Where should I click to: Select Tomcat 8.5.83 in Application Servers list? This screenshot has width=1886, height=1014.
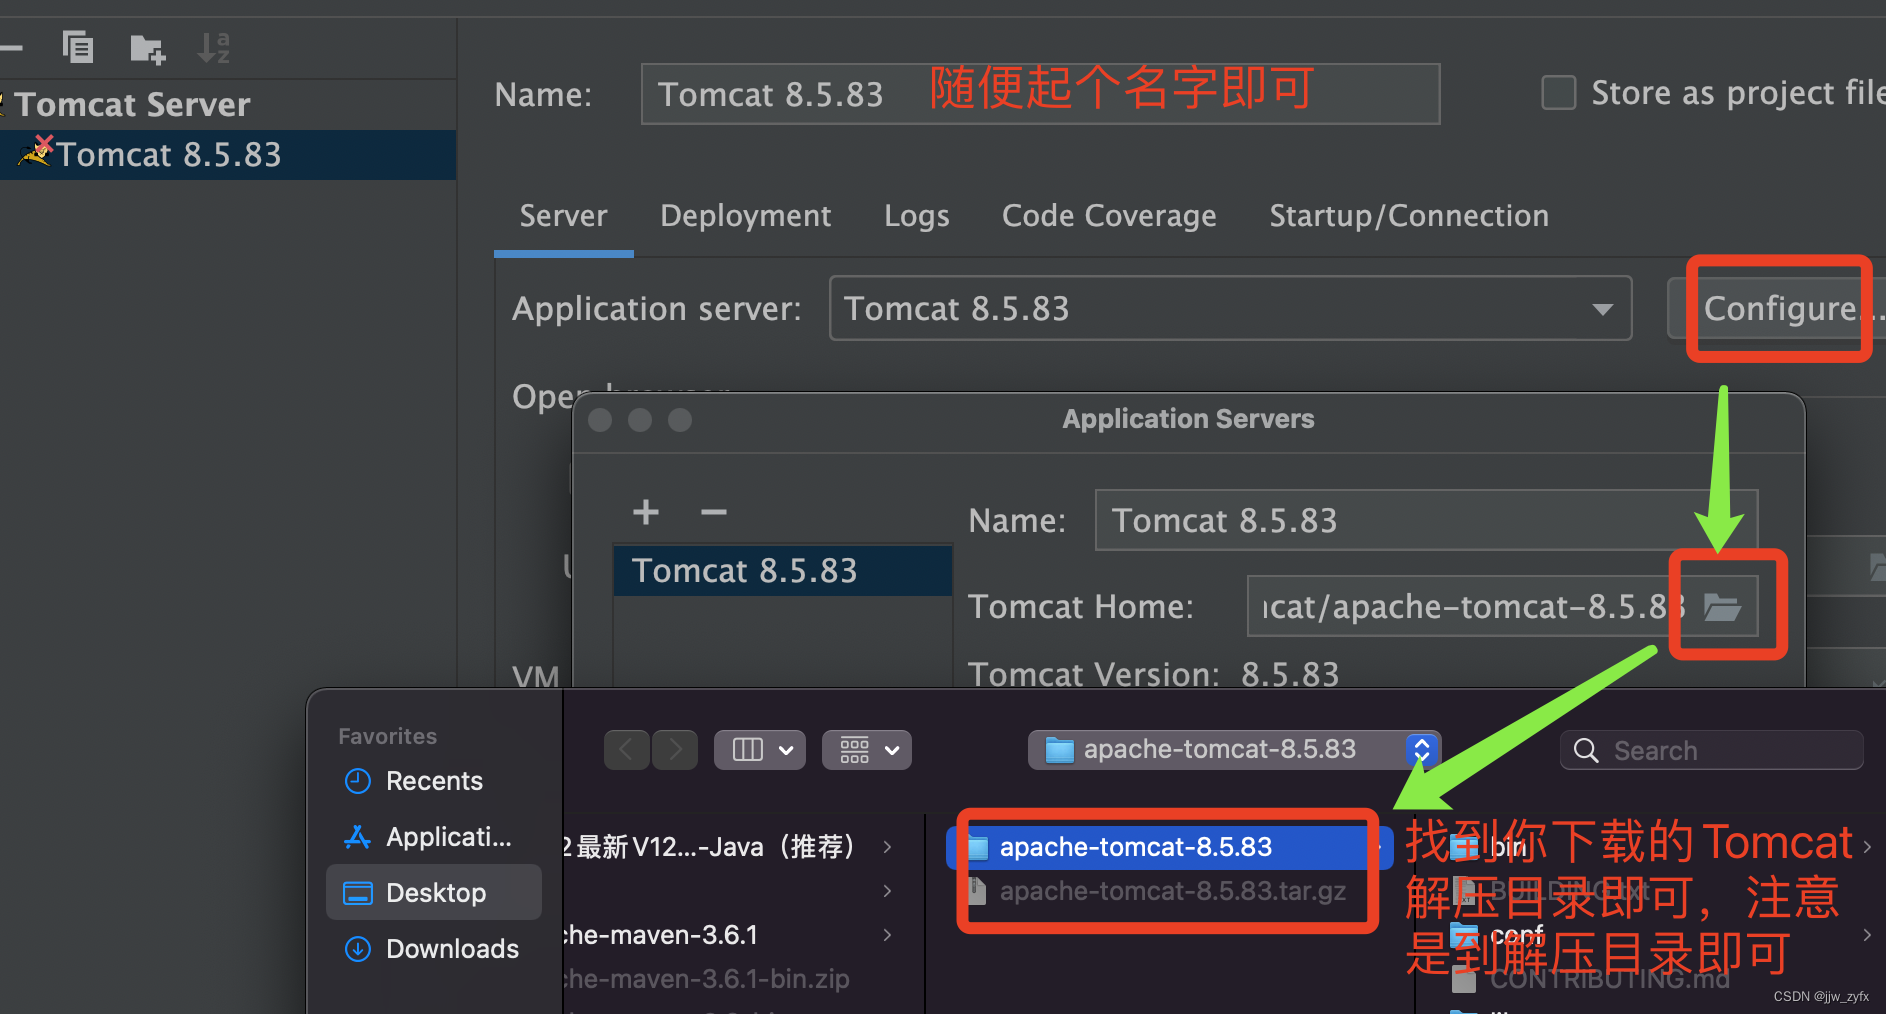[782, 571]
